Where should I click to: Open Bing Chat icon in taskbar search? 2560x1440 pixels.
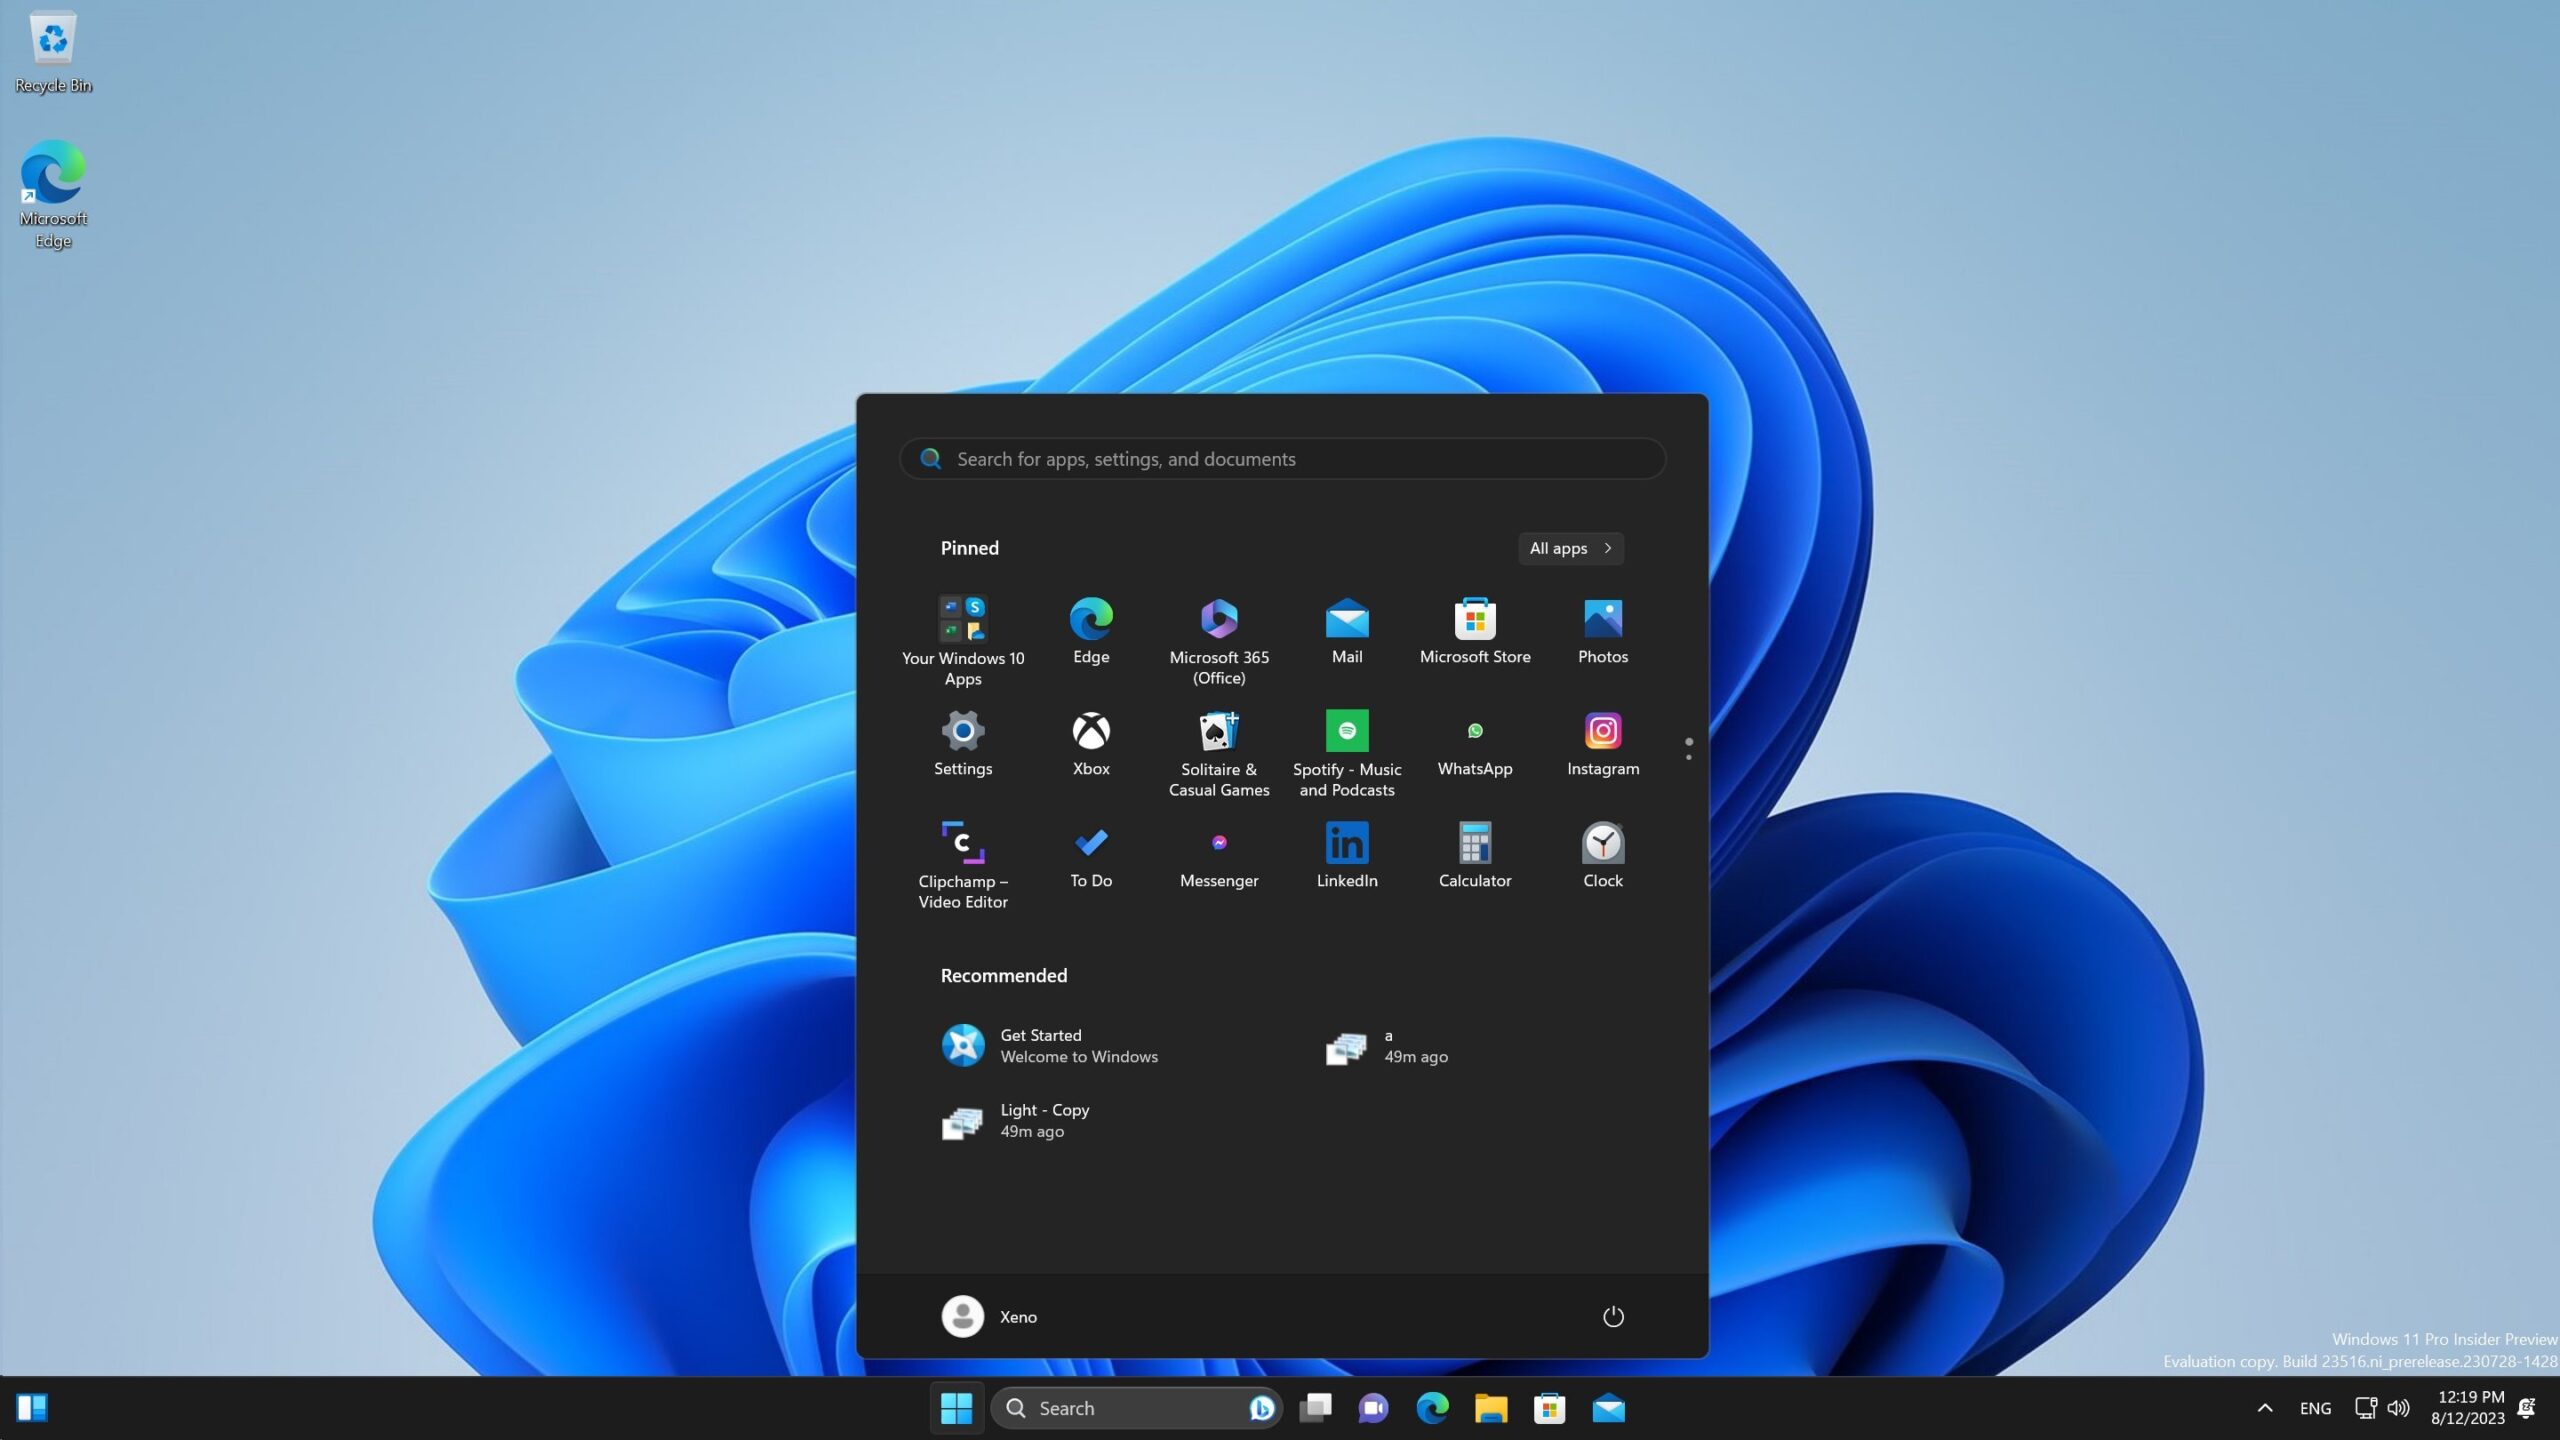(1261, 1408)
